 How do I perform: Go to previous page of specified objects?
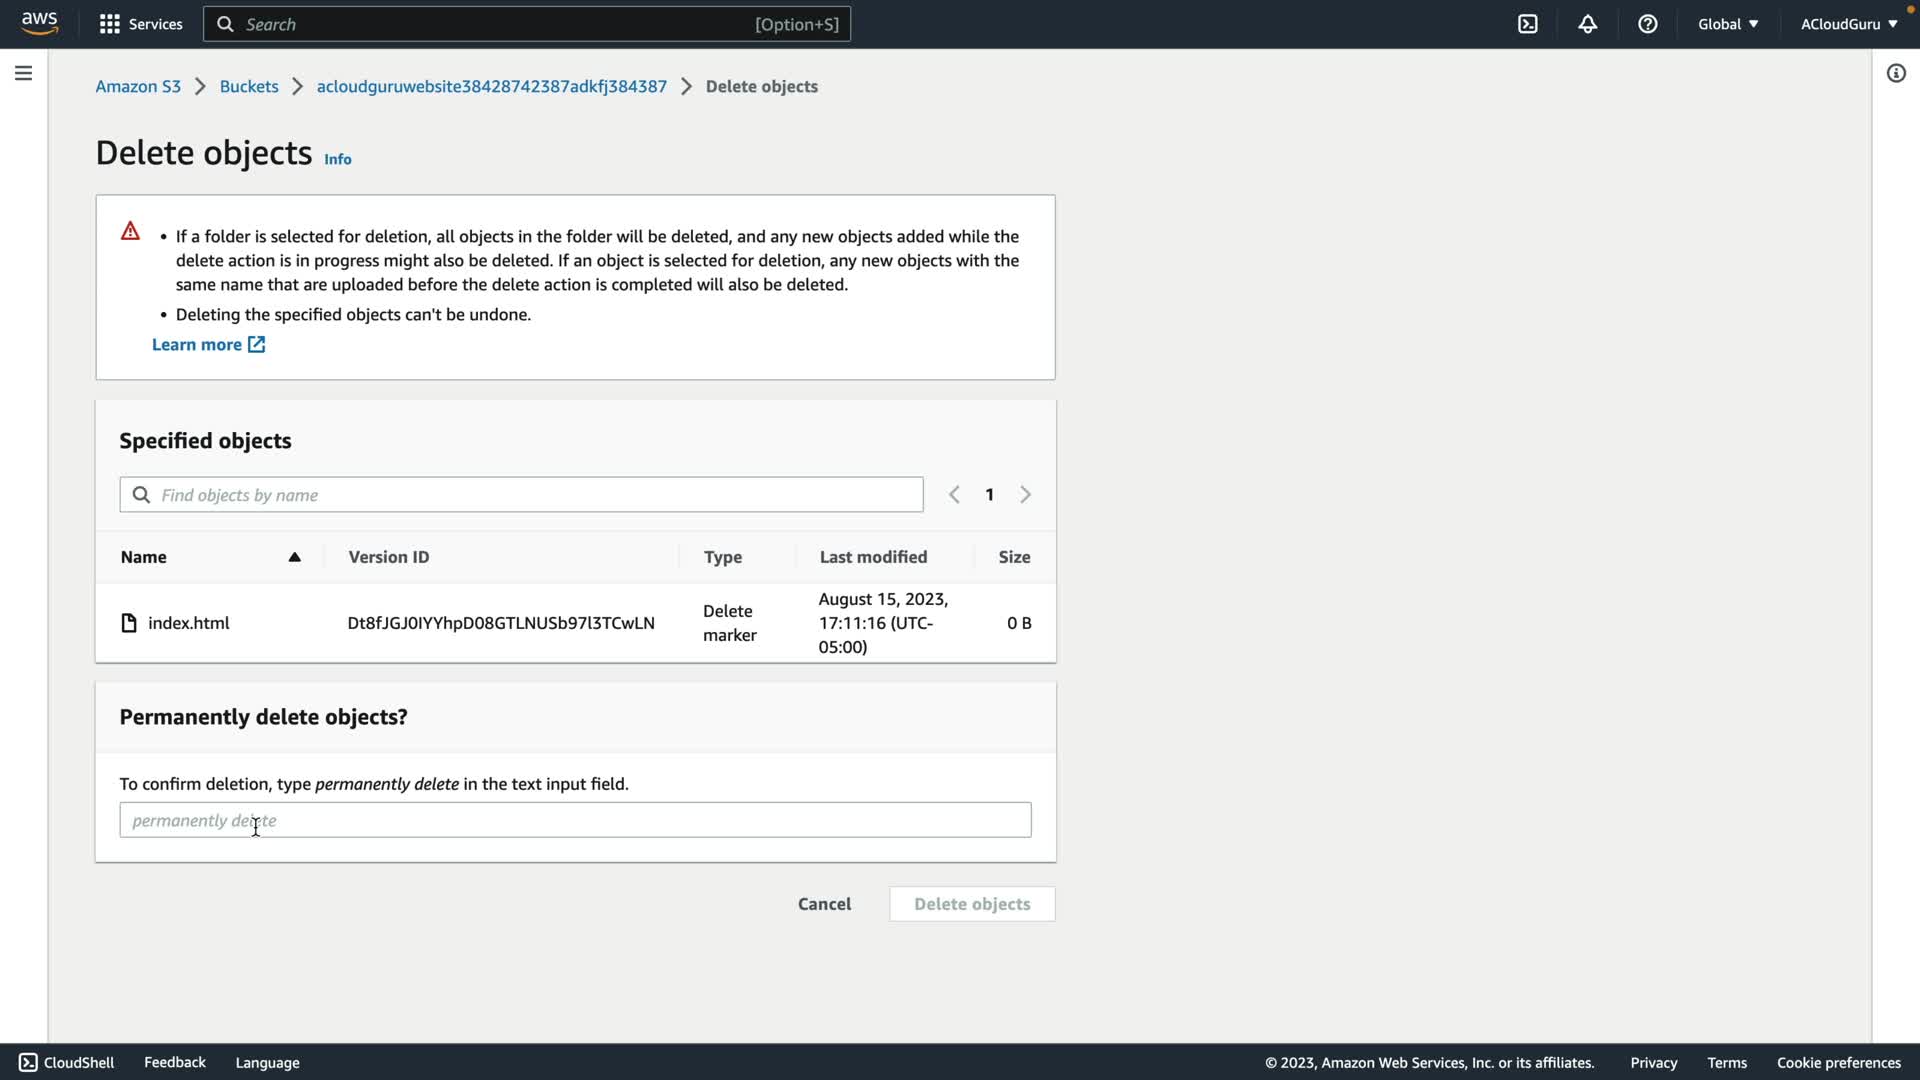pyautogui.click(x=954, y=495)
